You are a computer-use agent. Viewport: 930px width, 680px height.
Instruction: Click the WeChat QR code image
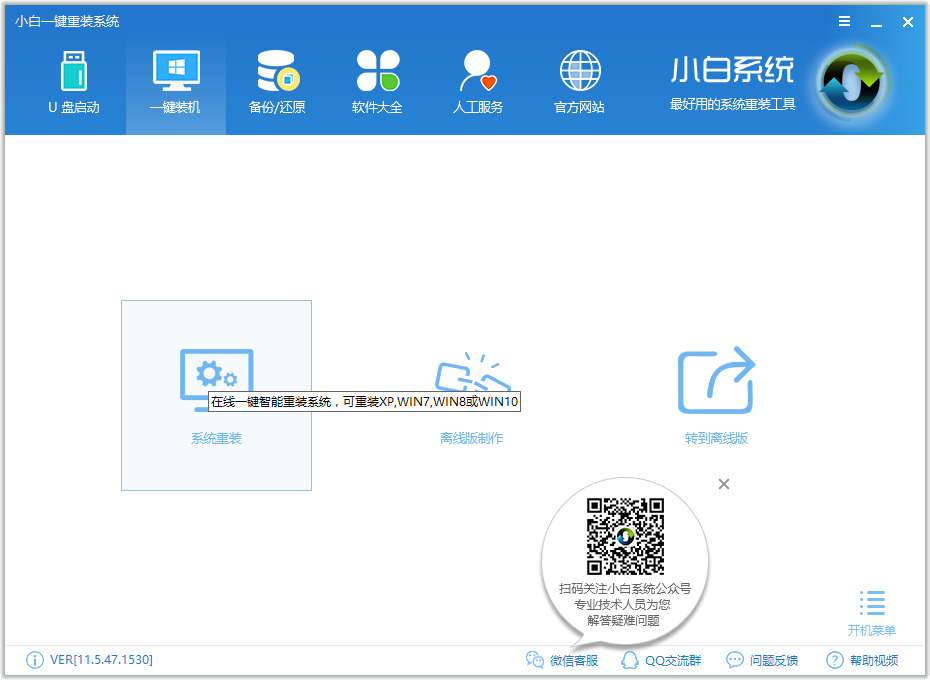coord(625,536)
